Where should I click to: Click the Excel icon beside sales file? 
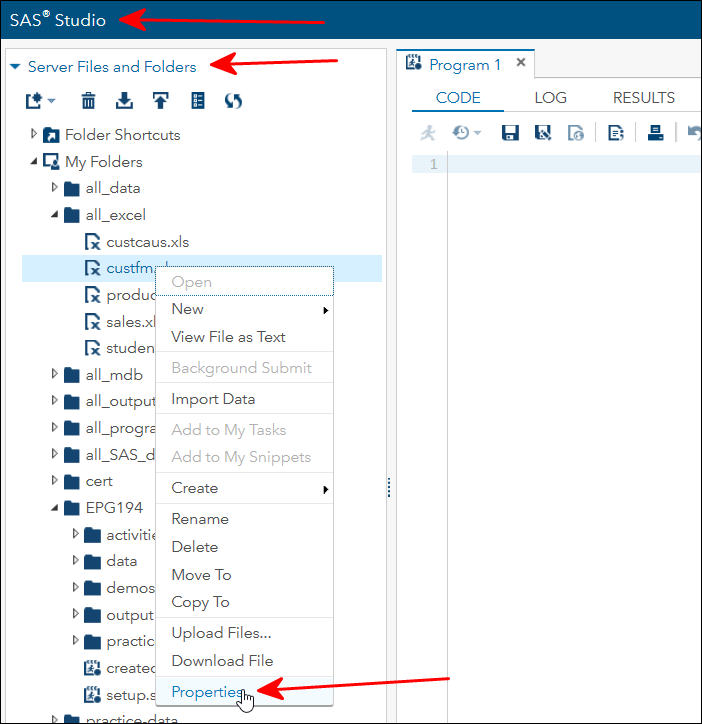tap(92, 322)
